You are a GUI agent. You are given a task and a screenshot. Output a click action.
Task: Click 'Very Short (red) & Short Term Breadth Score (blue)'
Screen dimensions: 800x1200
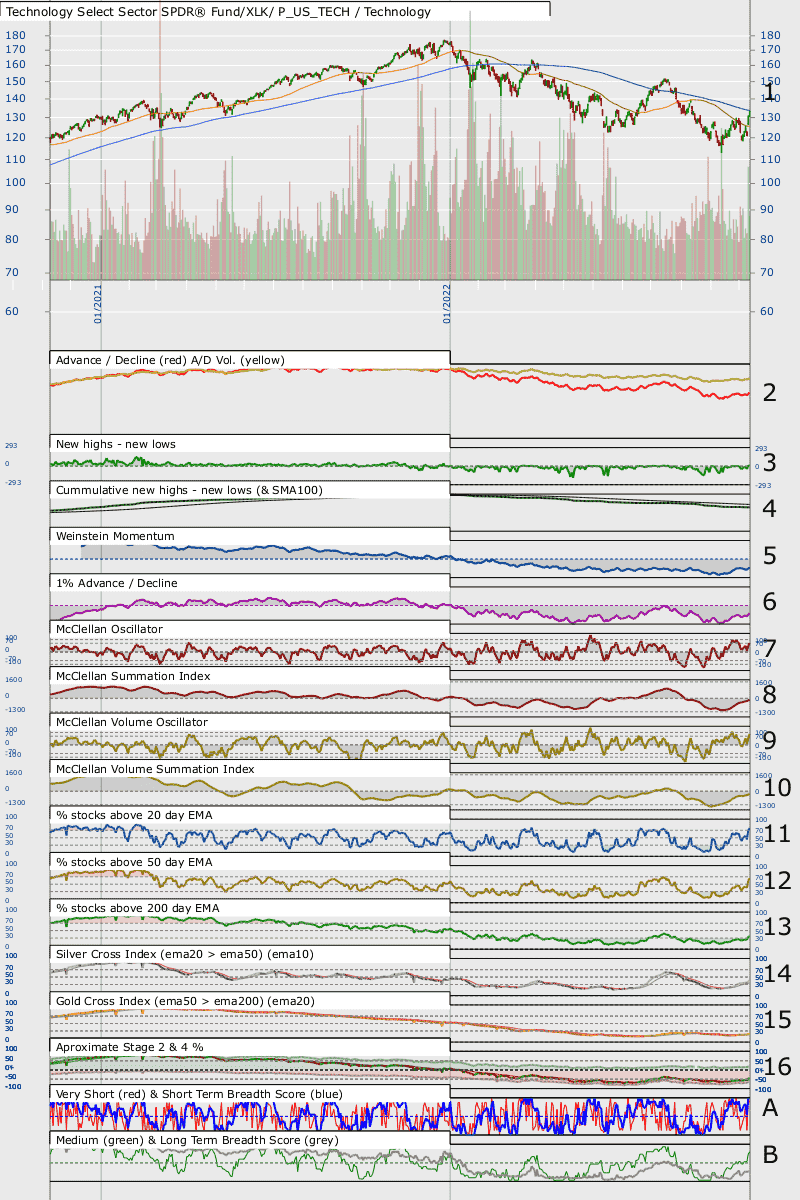pyautogui.click(x=199, y=1094)
